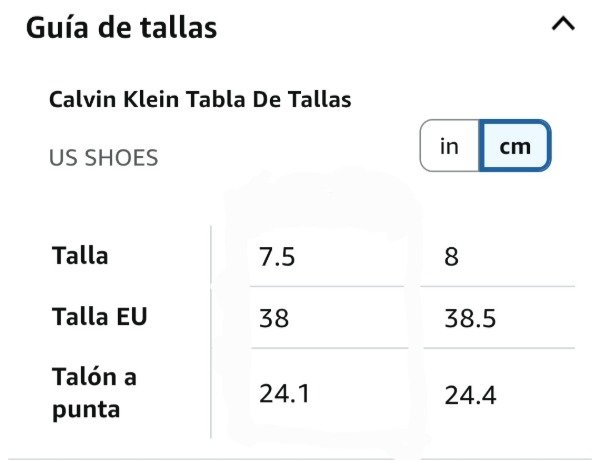Click the Talla EU row header
Image resolution: width=600 pixels, height=460 pixels.
(99, 318)
